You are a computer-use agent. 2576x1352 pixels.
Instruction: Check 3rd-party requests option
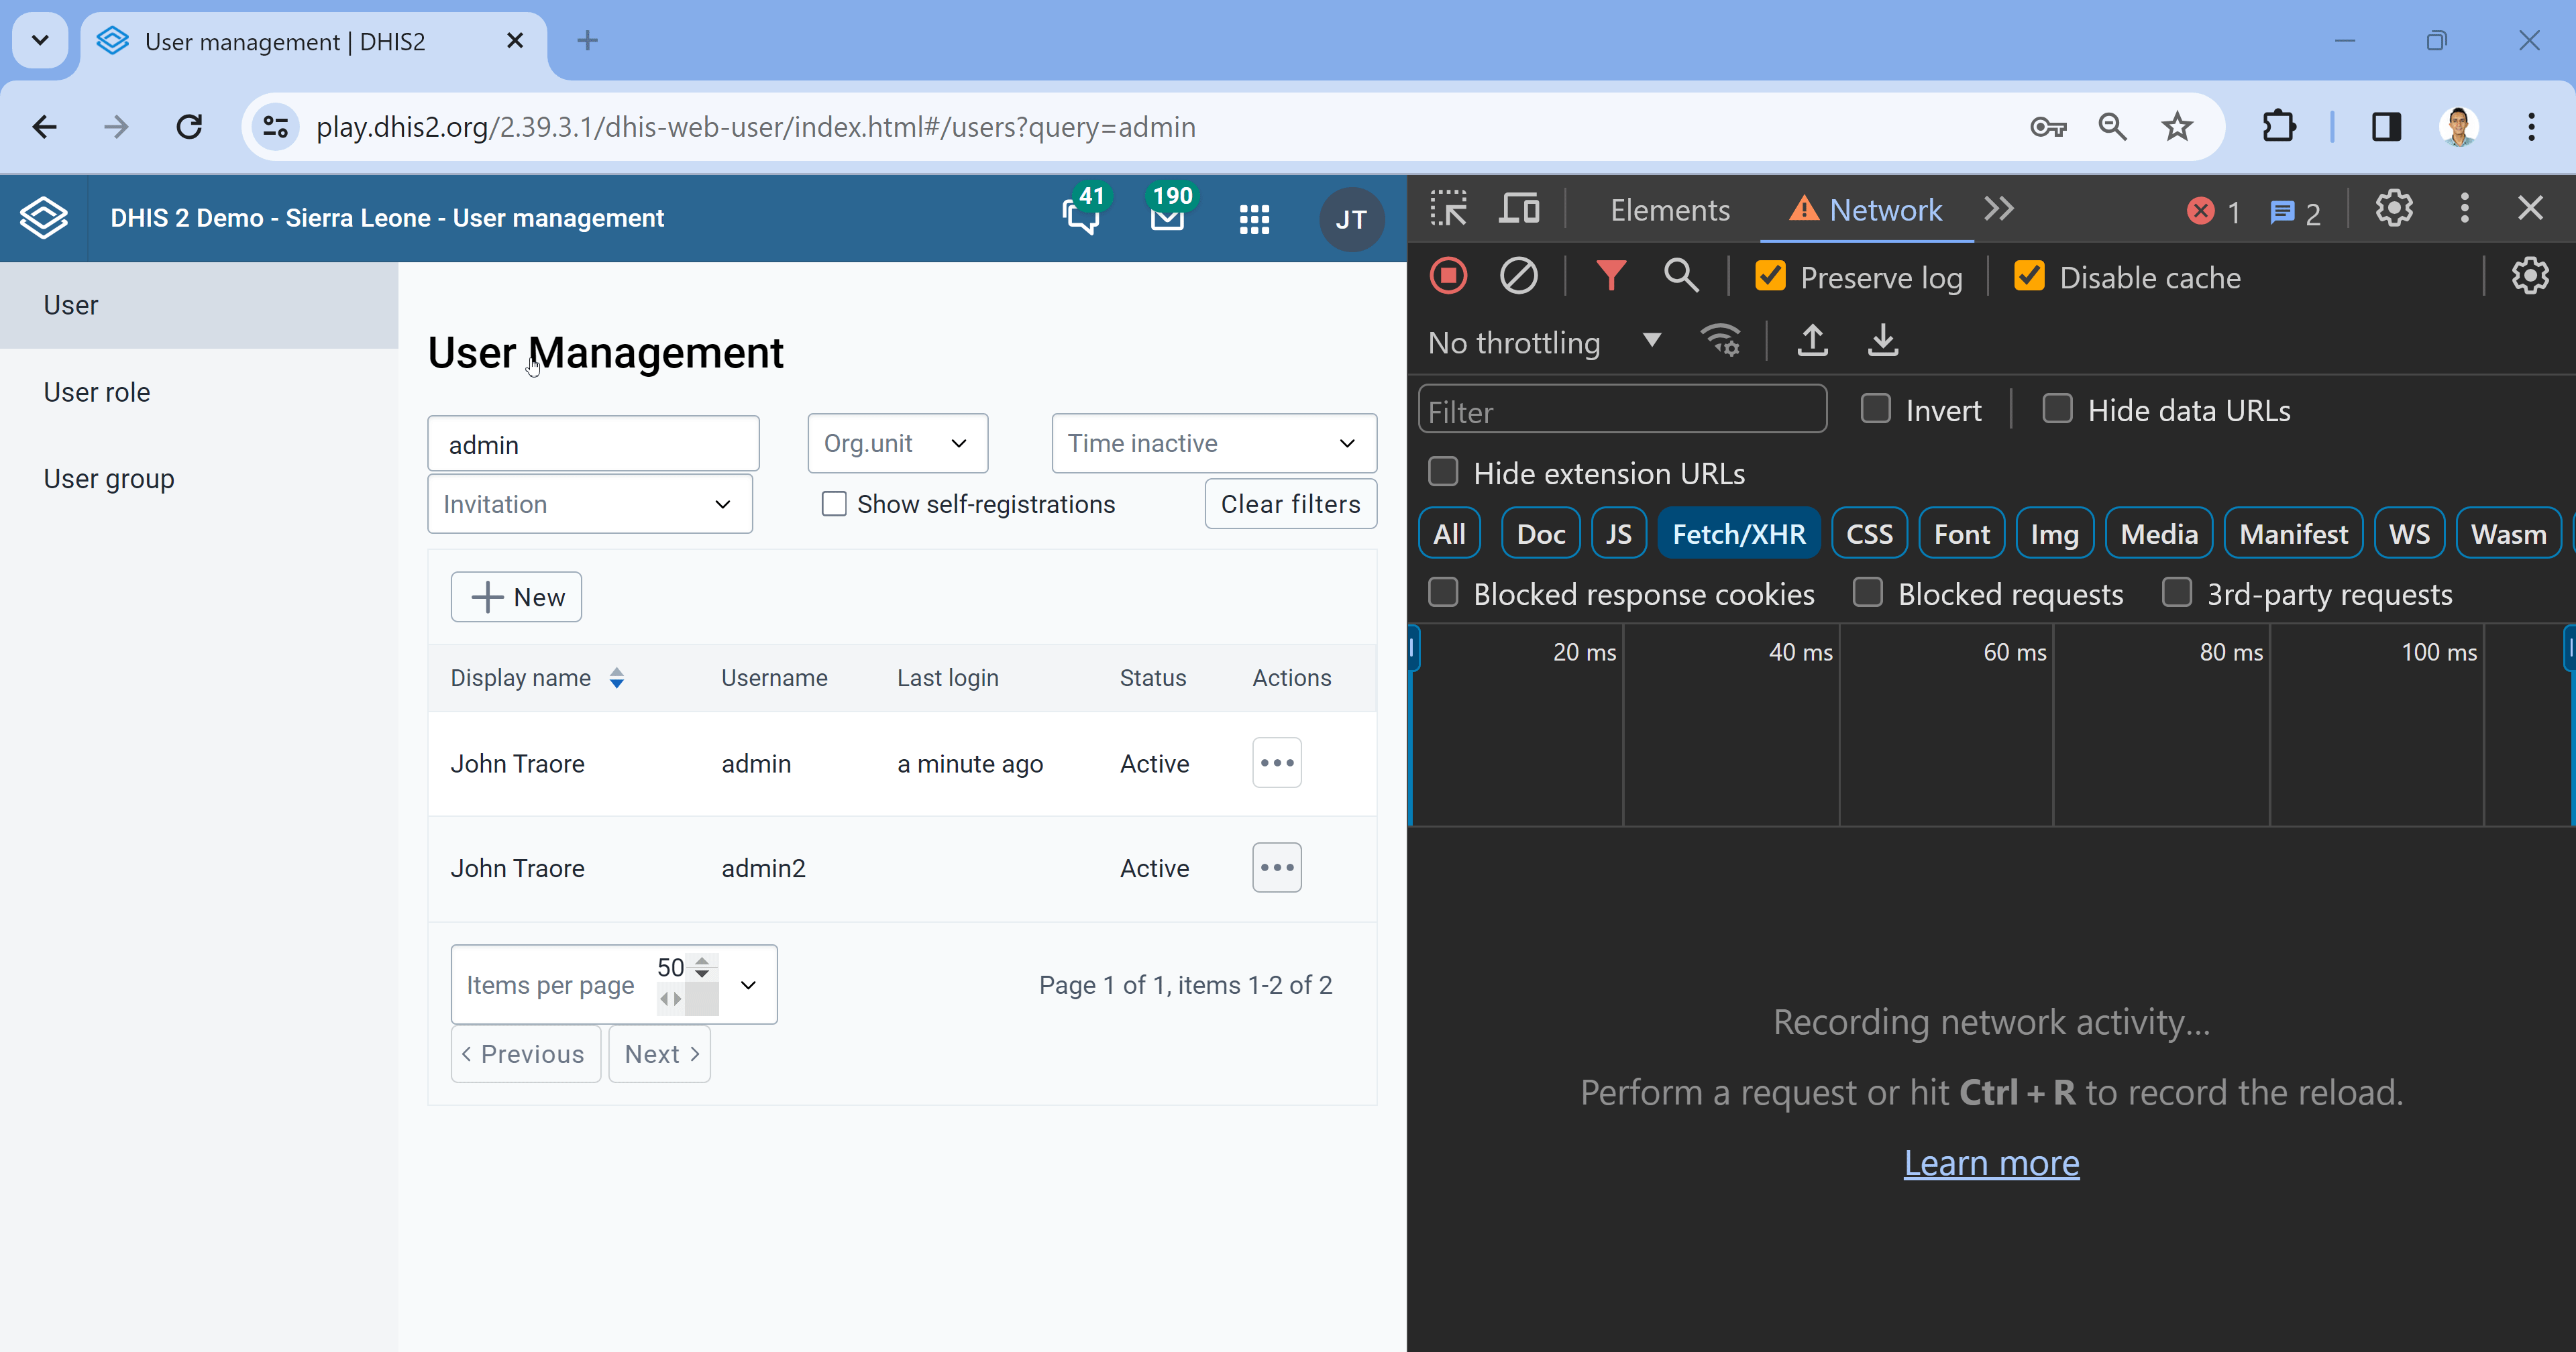(2177, 593)
